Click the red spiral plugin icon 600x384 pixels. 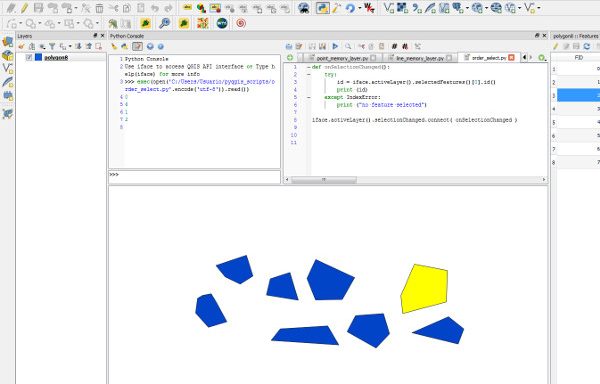point(240,23)
